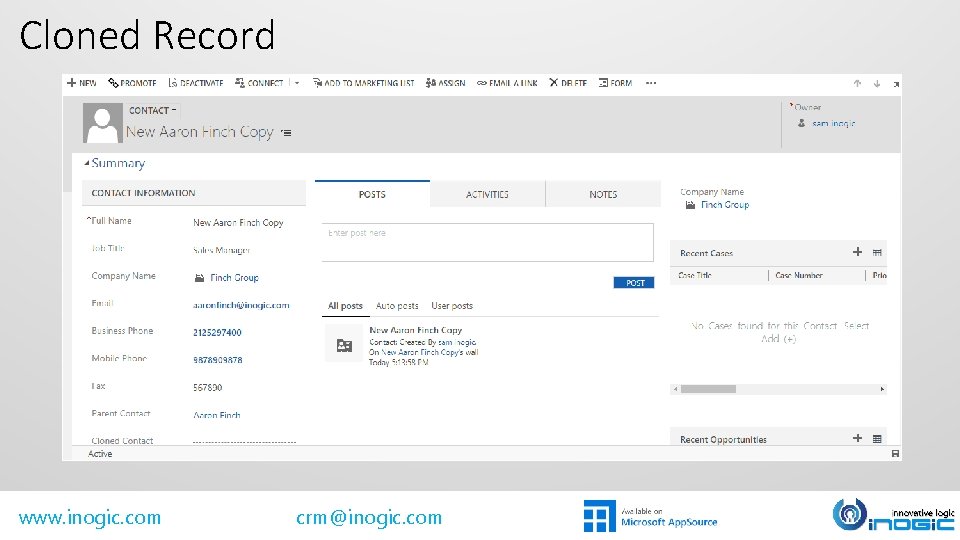
Task: Click the Connect command
Action: pyautogui.click(x=259, y=83)
